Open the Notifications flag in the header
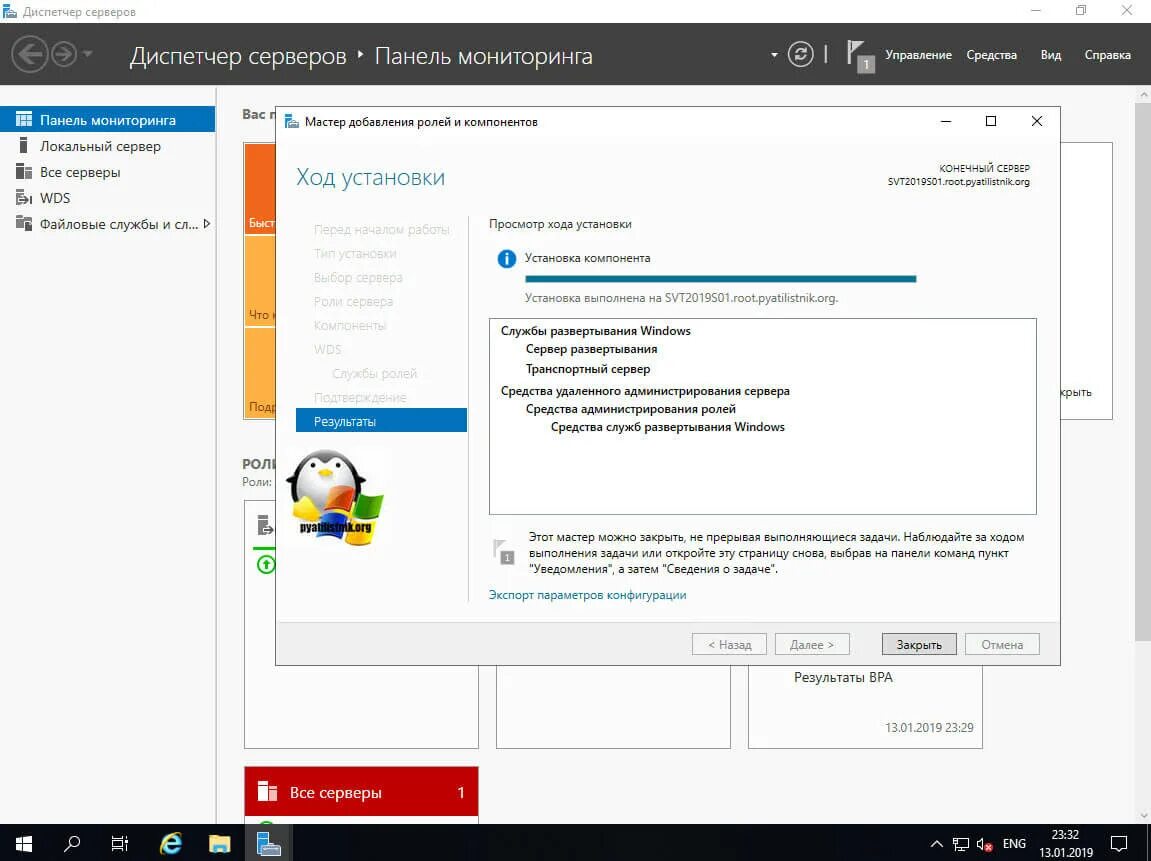 (x=859, y=56)
